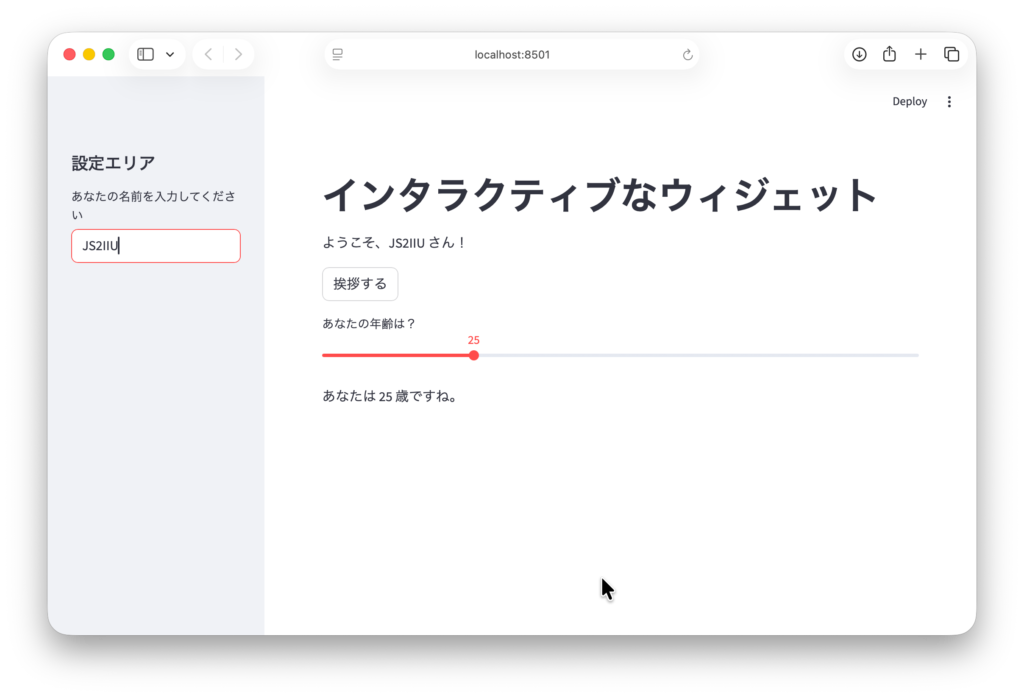This screenshot has height=698, width=1024.
Task: Go forward using the forward arrow
Action: [238, 54]
